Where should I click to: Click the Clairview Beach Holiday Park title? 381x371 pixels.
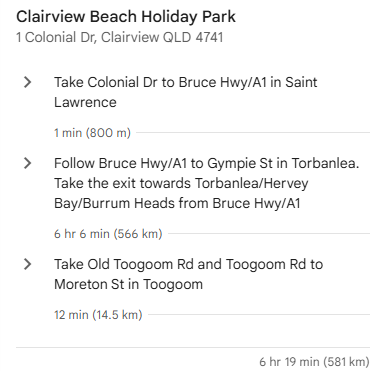126,17
